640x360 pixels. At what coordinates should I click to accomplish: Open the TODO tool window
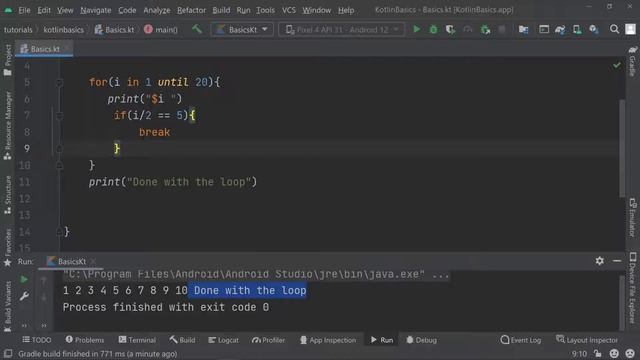click(37, 340)
